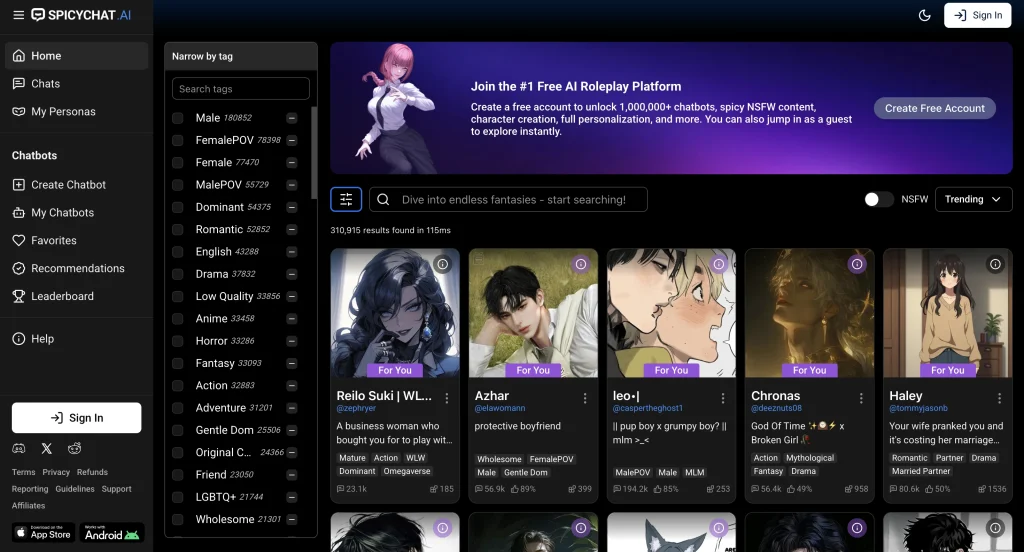Open three-dot menu on leo card

click(x=723, y=398)
